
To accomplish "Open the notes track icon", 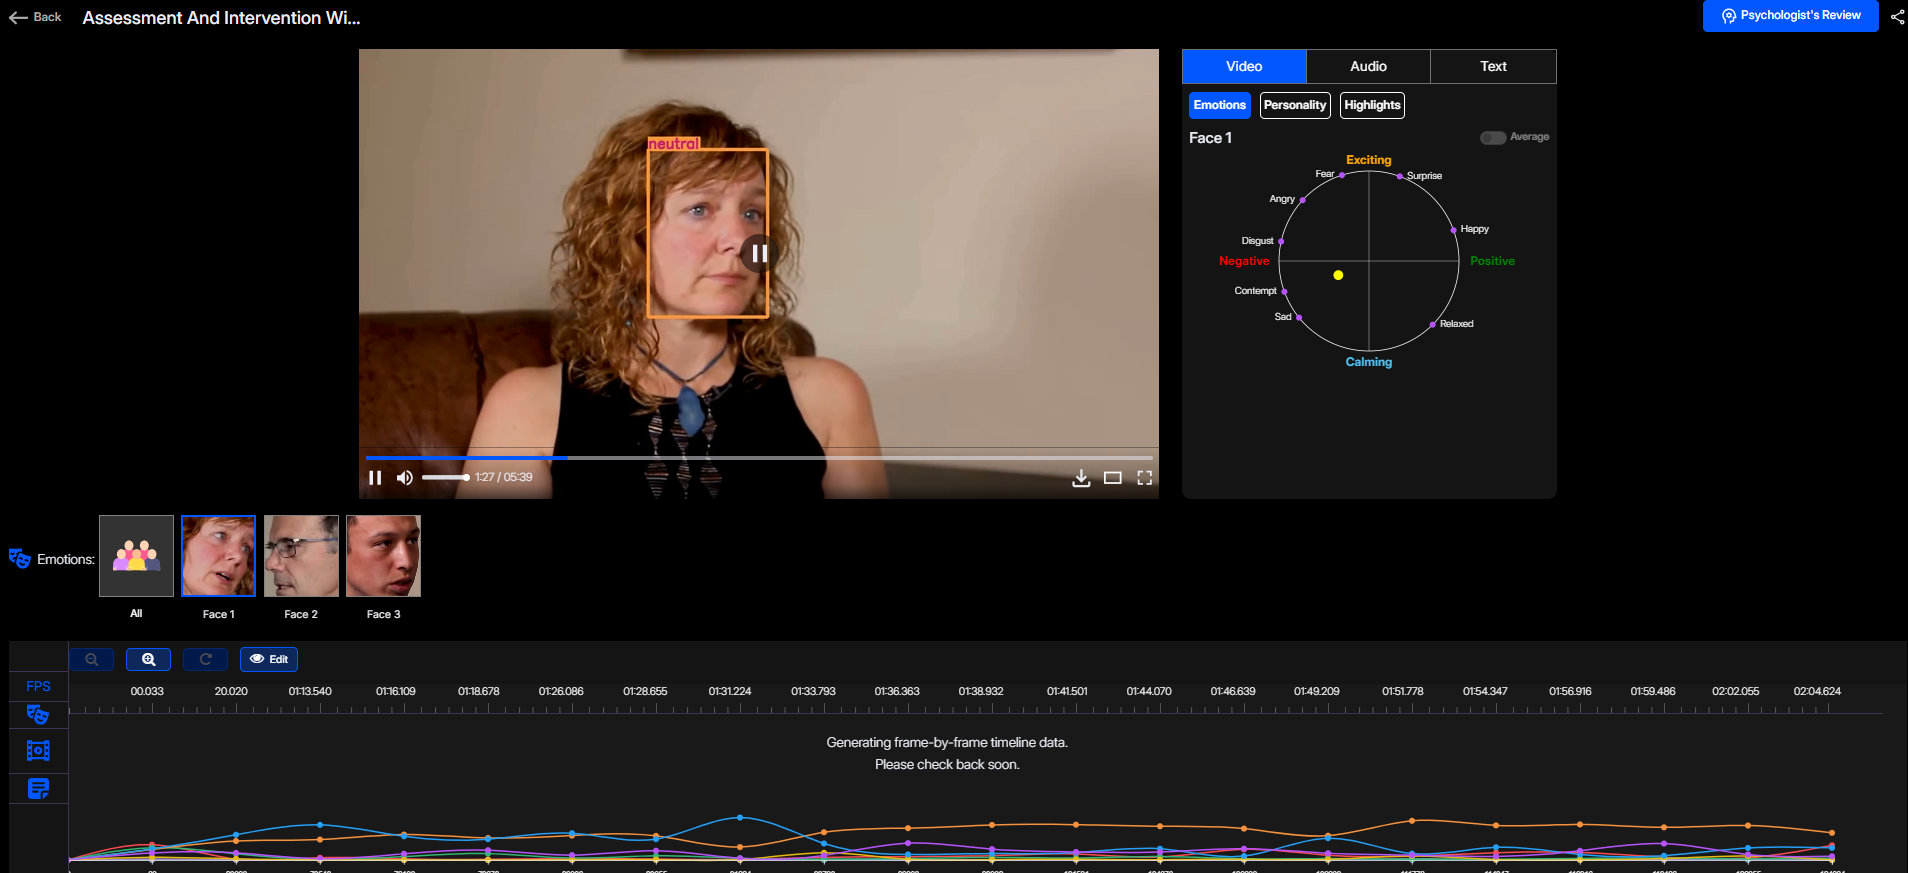I will point(38,789).
